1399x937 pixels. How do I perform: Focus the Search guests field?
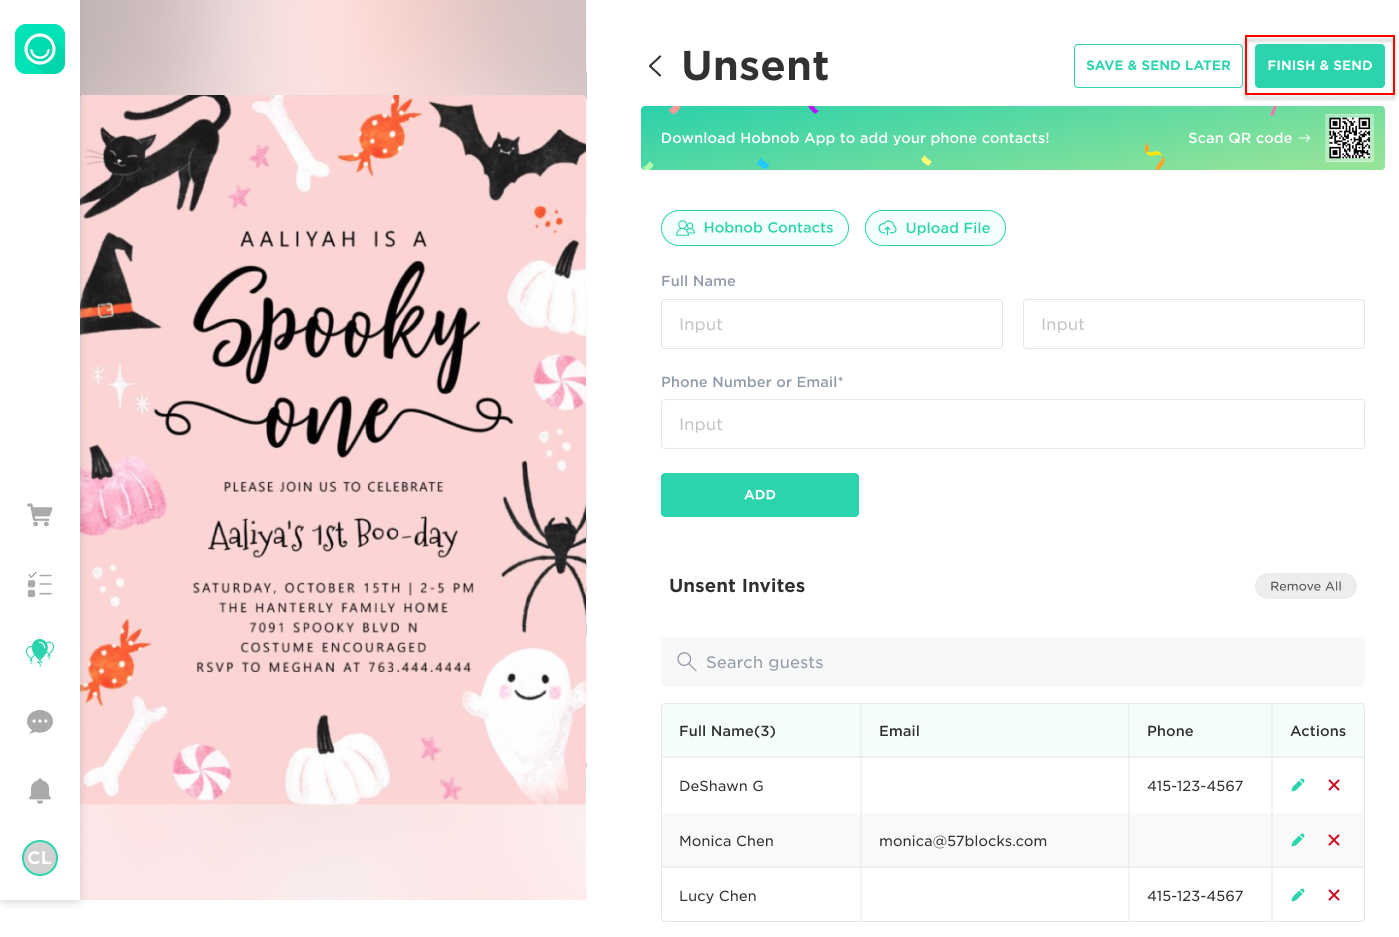click(1013, 662)
